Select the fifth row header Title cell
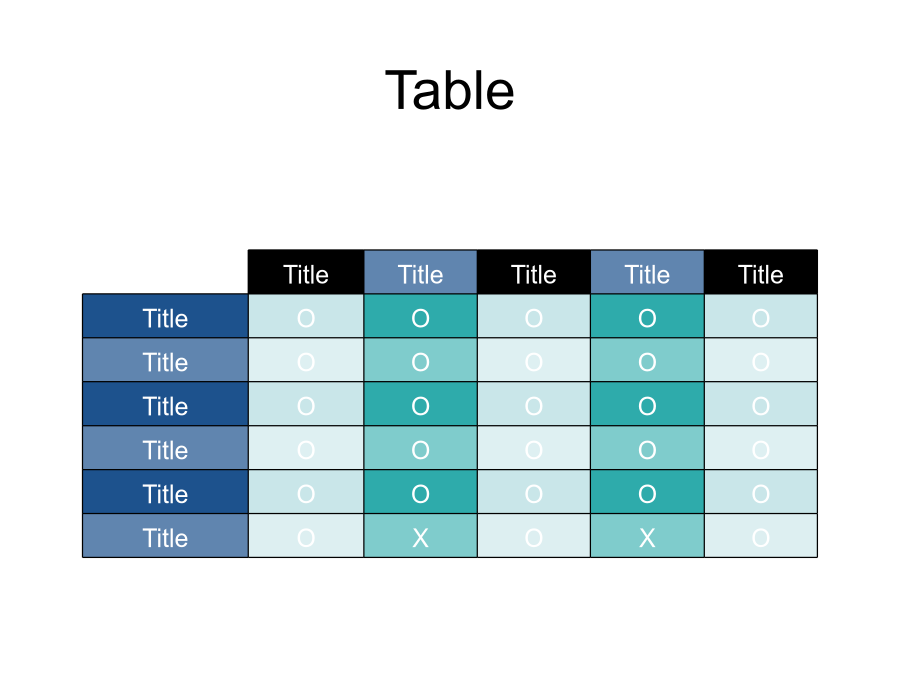Screen dimensions: 900x675 click(x=165, y=493)
